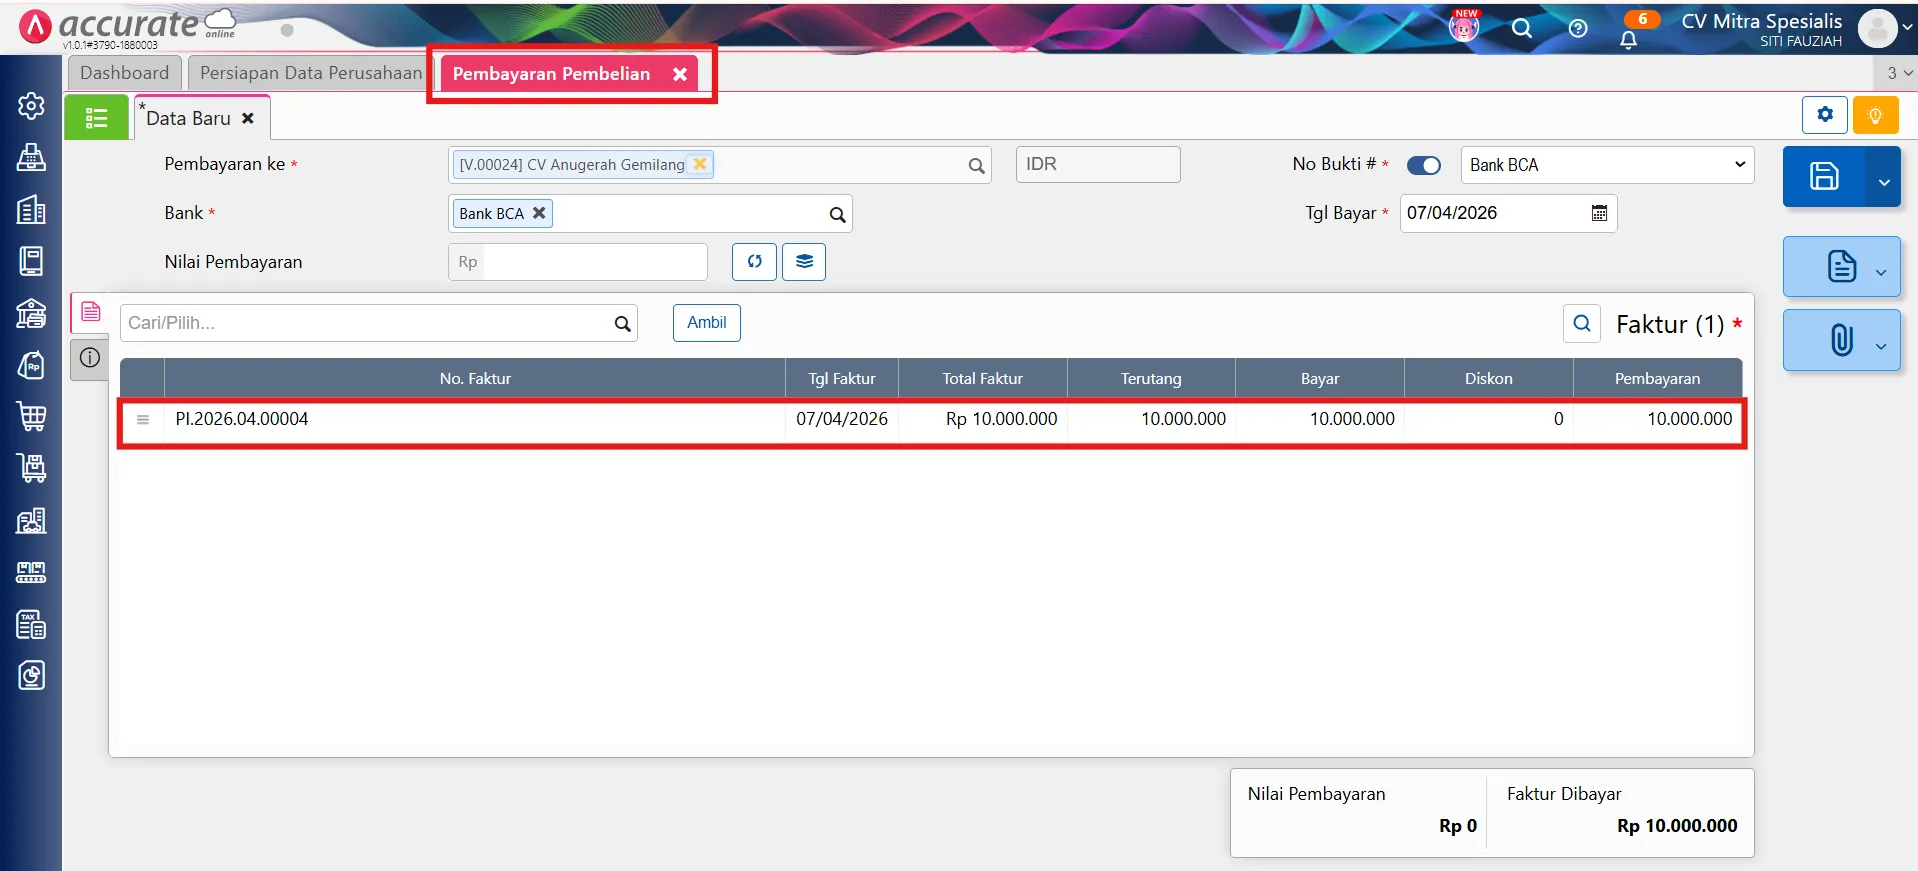The image size is (1918, 871).
Task: Open the fixed asset sidebar icon
Action: coord(31,572)
